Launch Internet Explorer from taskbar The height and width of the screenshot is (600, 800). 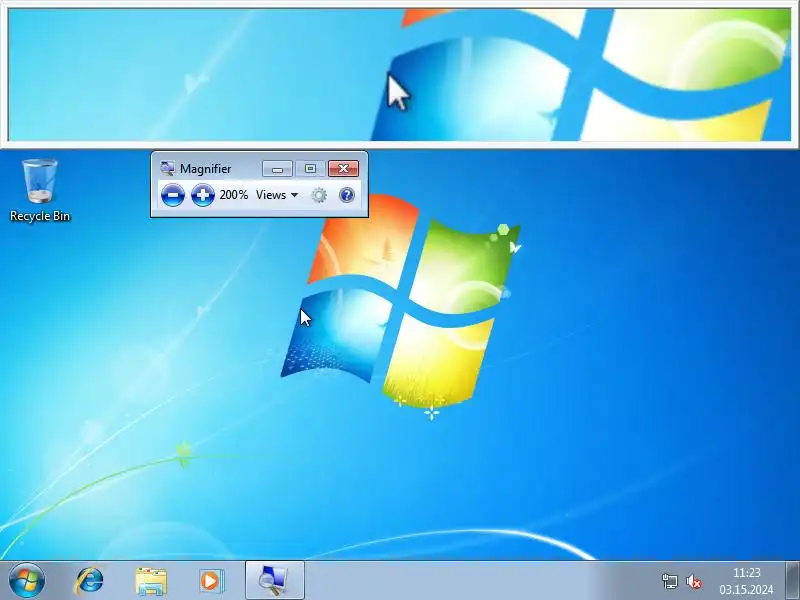coord(89,581)
